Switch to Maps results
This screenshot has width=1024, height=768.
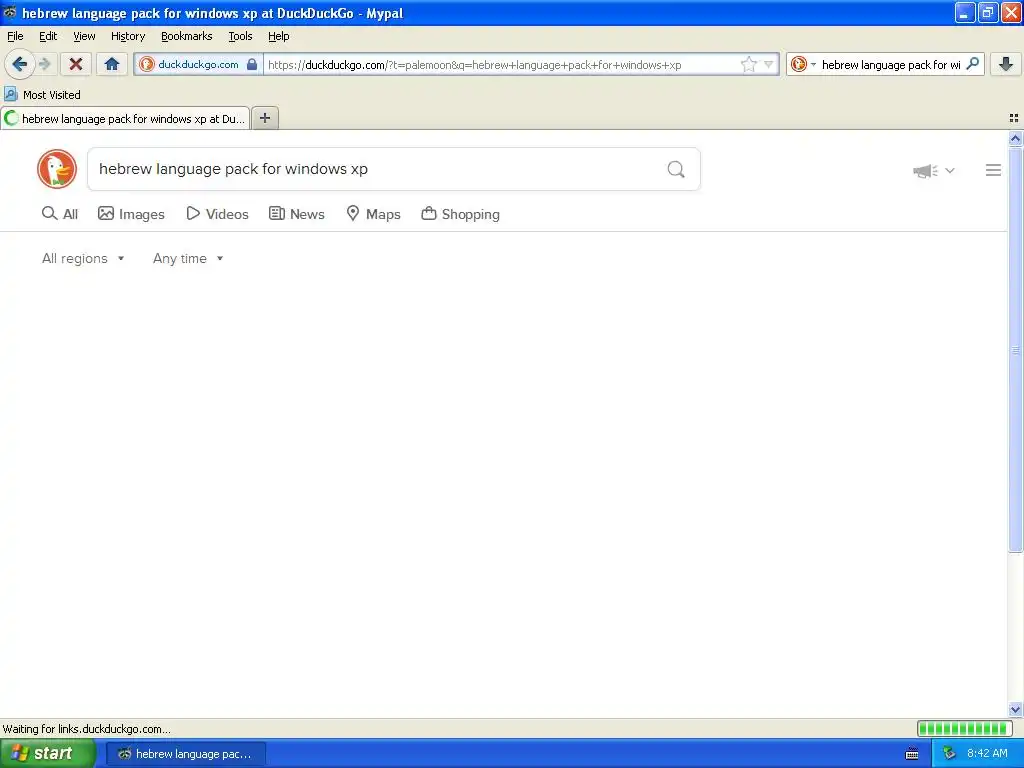[373, 214]
